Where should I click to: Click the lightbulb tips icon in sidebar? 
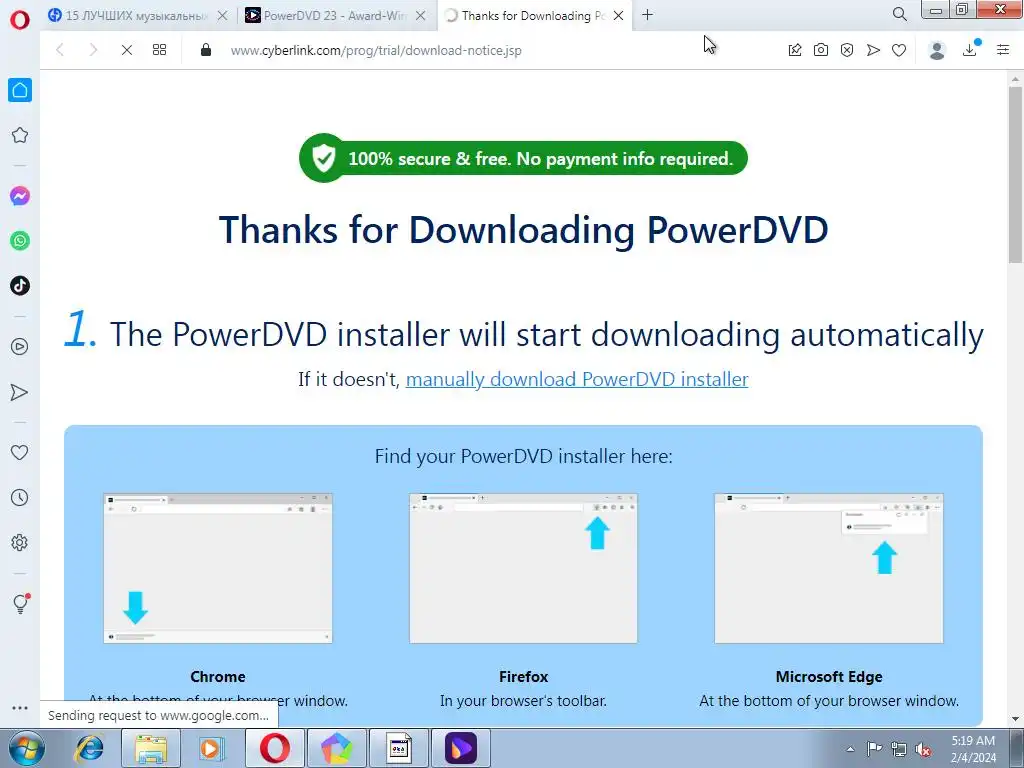pos(20,603)
